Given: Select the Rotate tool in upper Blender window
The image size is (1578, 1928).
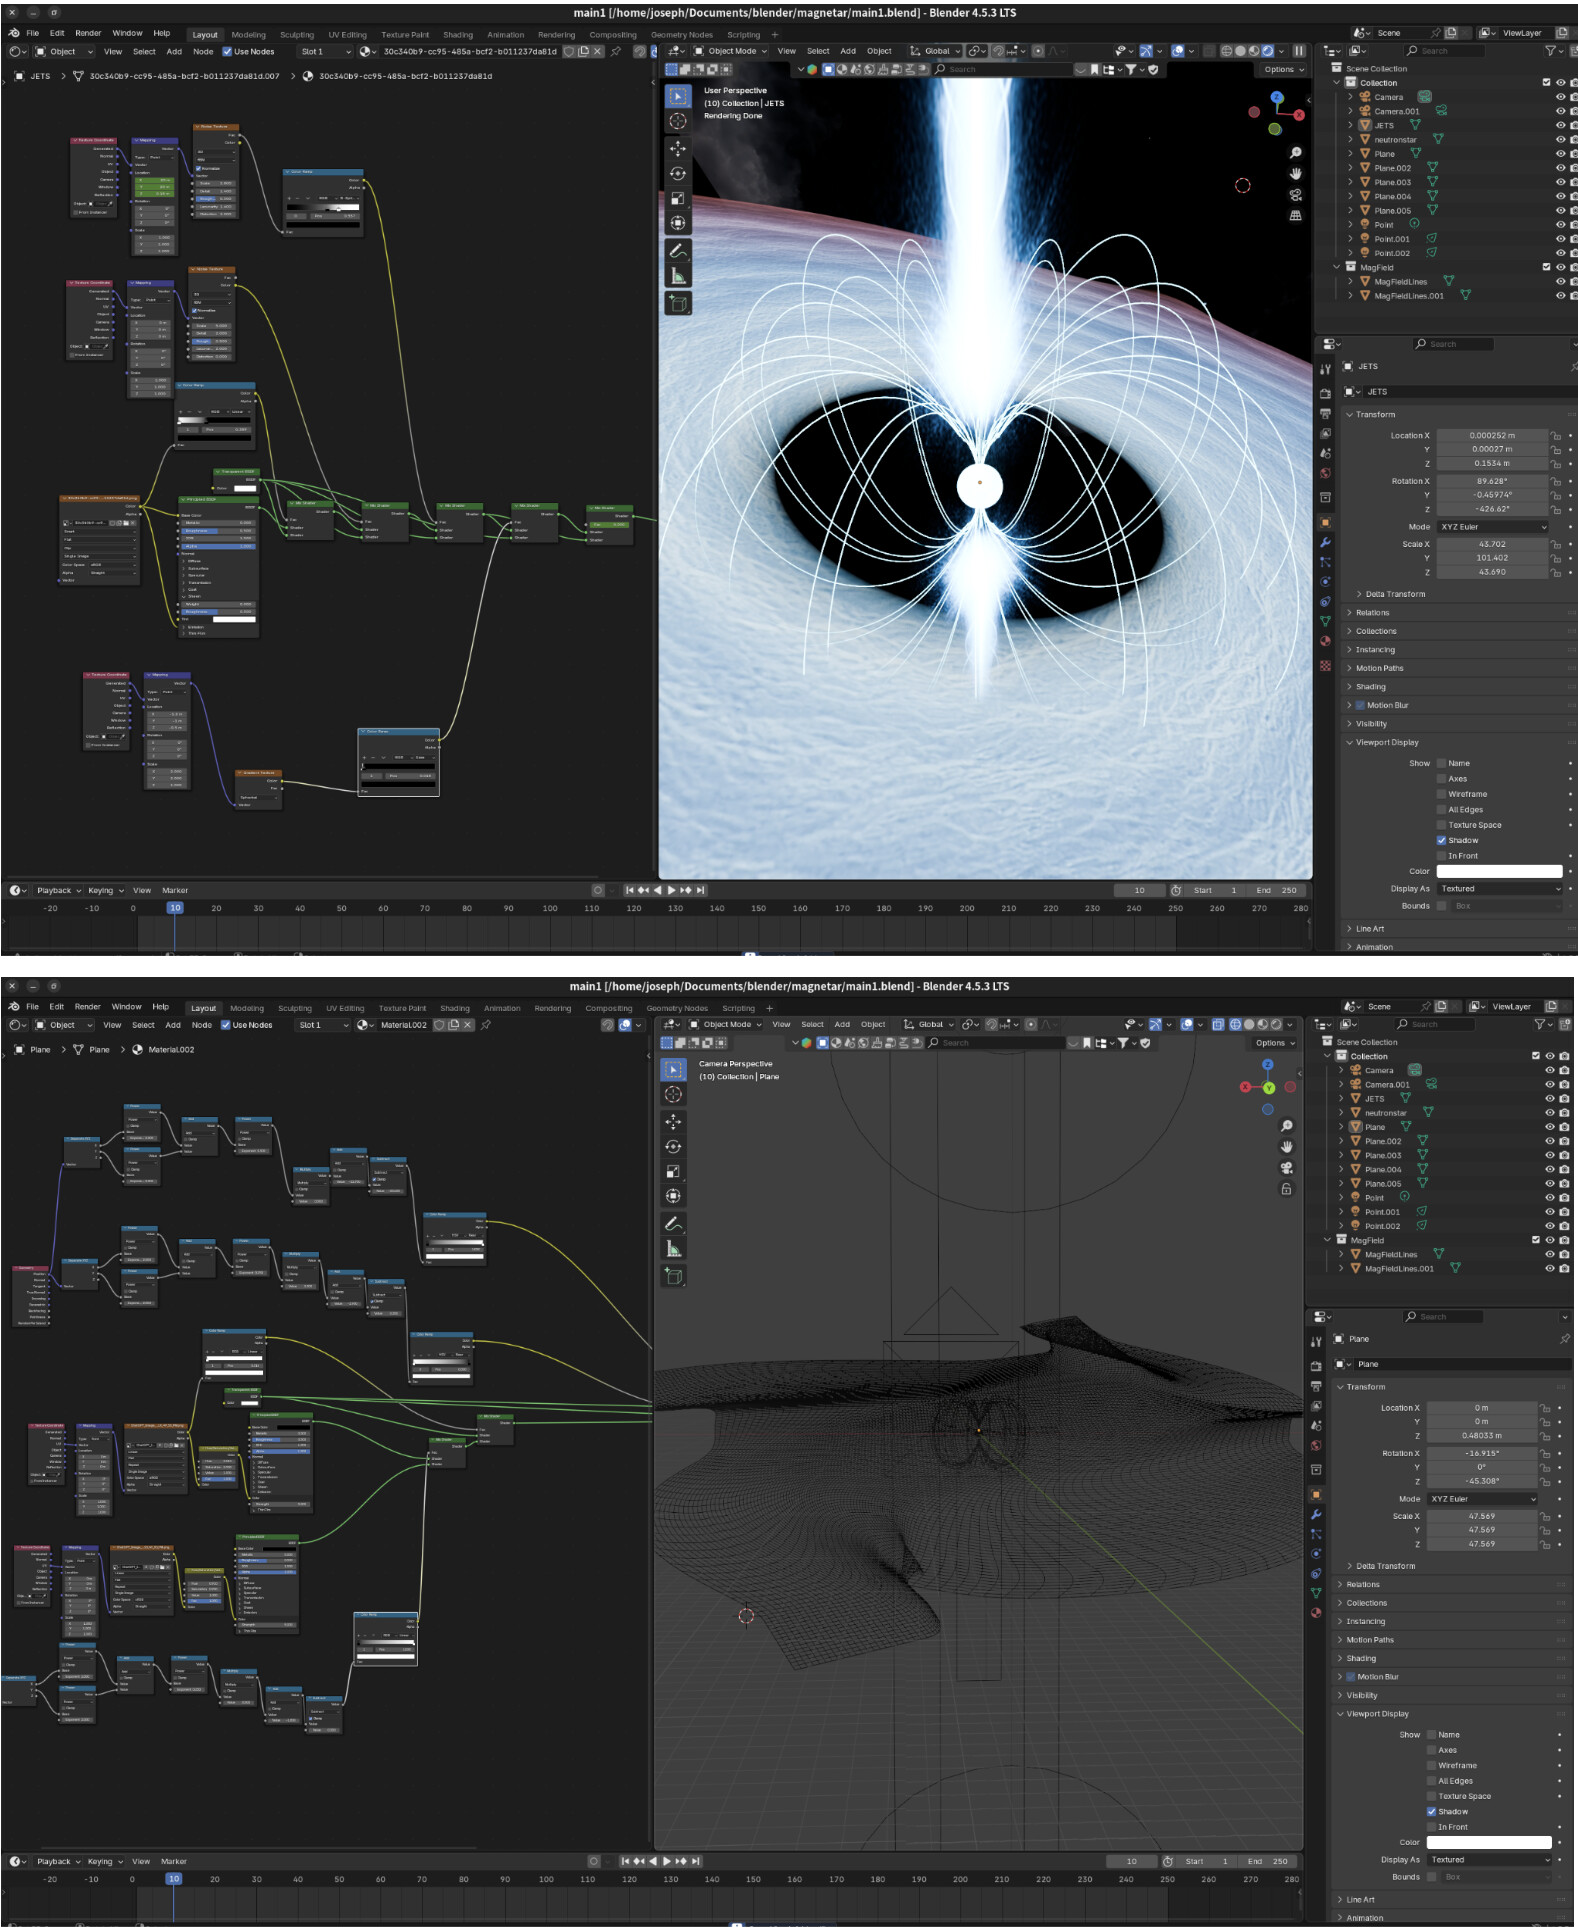Looking at the screenshot, I should point(678,173).
